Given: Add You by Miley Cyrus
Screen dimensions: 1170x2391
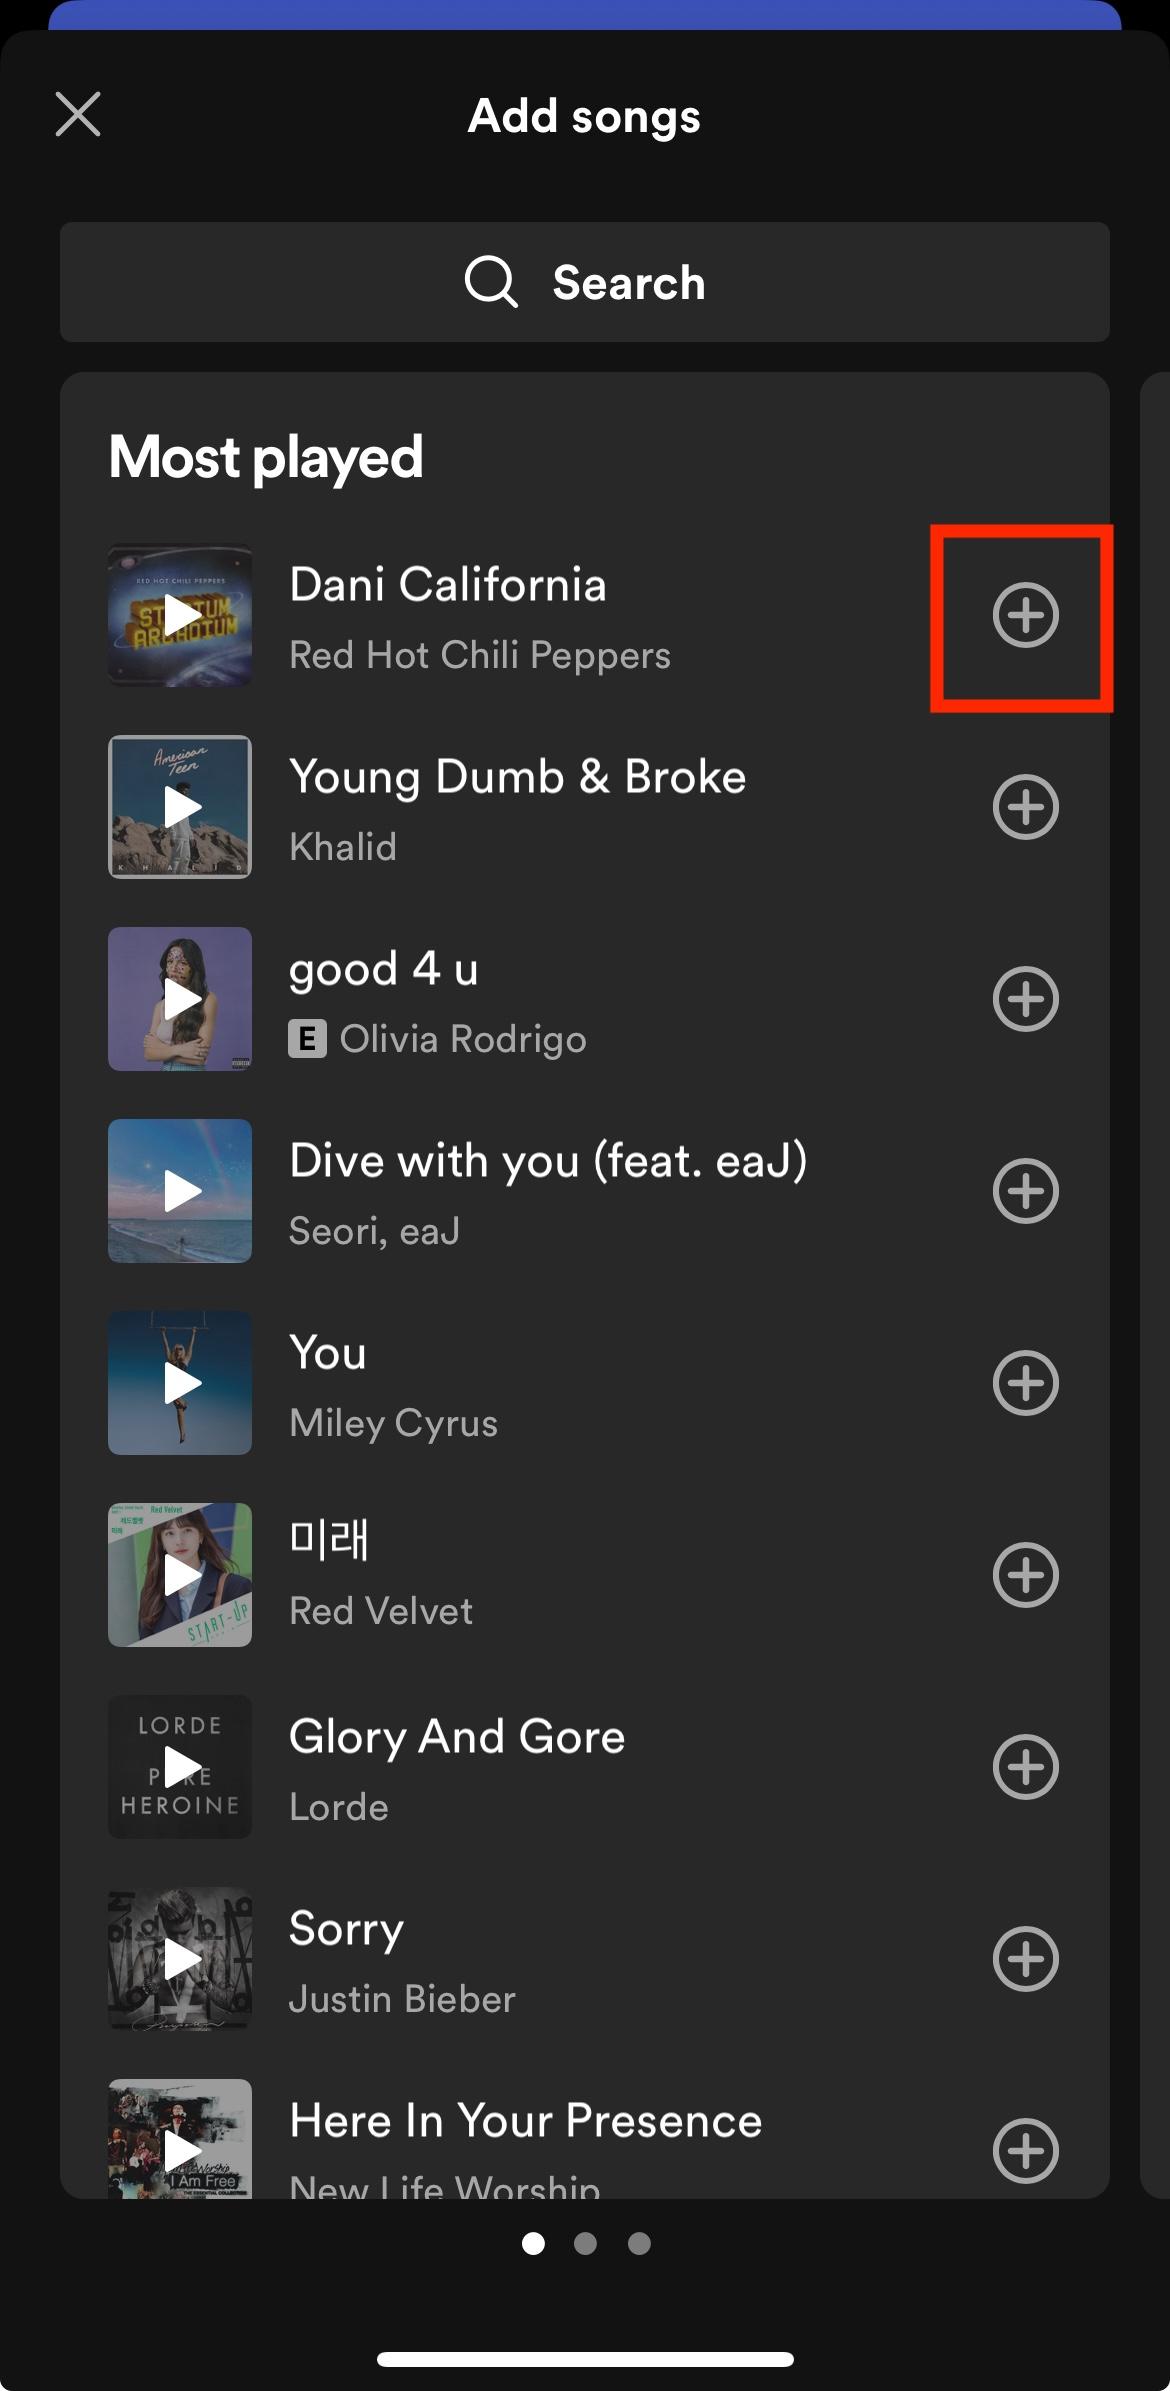Looking at the screenshot, I should coord(1024,1382).
